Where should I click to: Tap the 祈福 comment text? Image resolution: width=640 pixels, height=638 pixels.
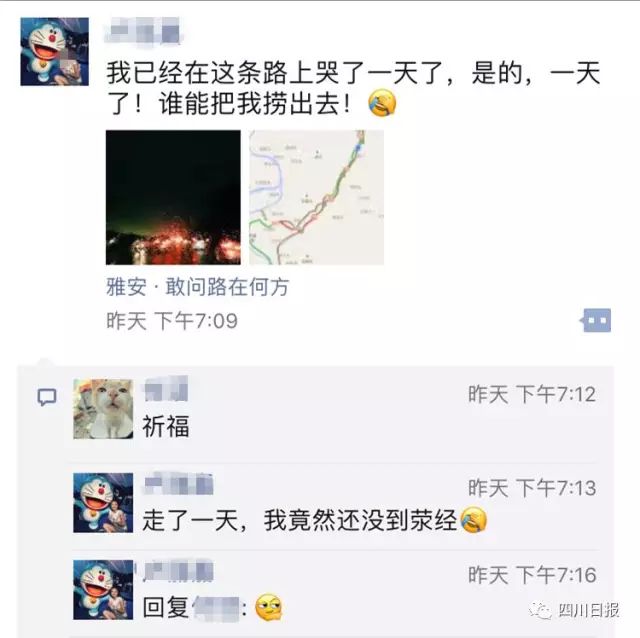(x=166, y=426)
